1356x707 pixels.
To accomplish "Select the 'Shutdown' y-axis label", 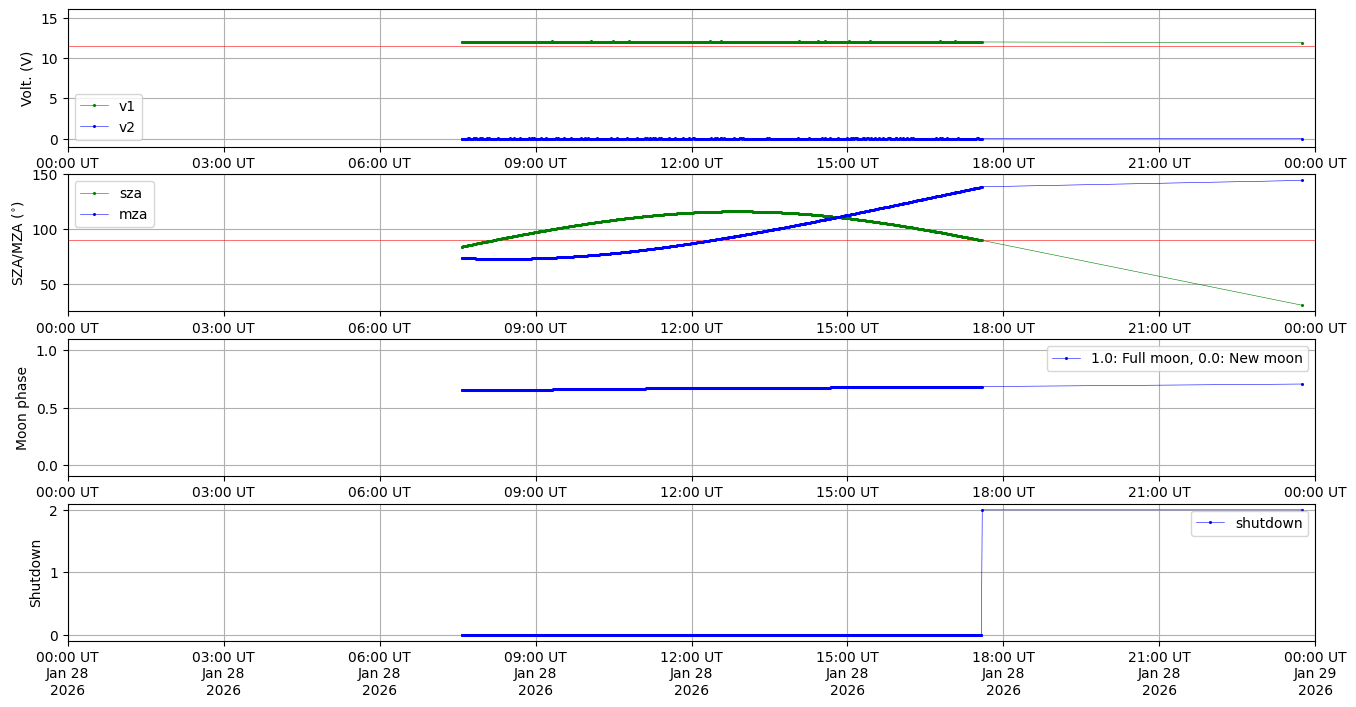I will pyautogui.click(x=35, y=573).
